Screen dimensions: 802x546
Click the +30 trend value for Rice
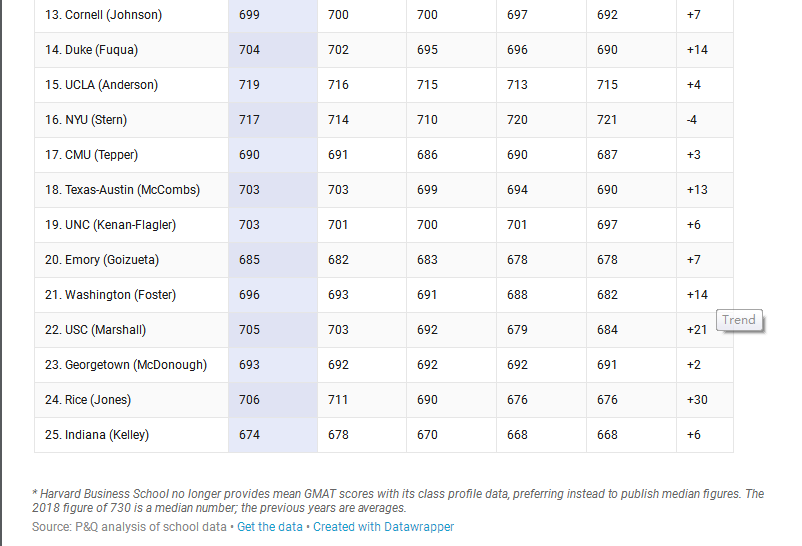click(x=697, y=400)
